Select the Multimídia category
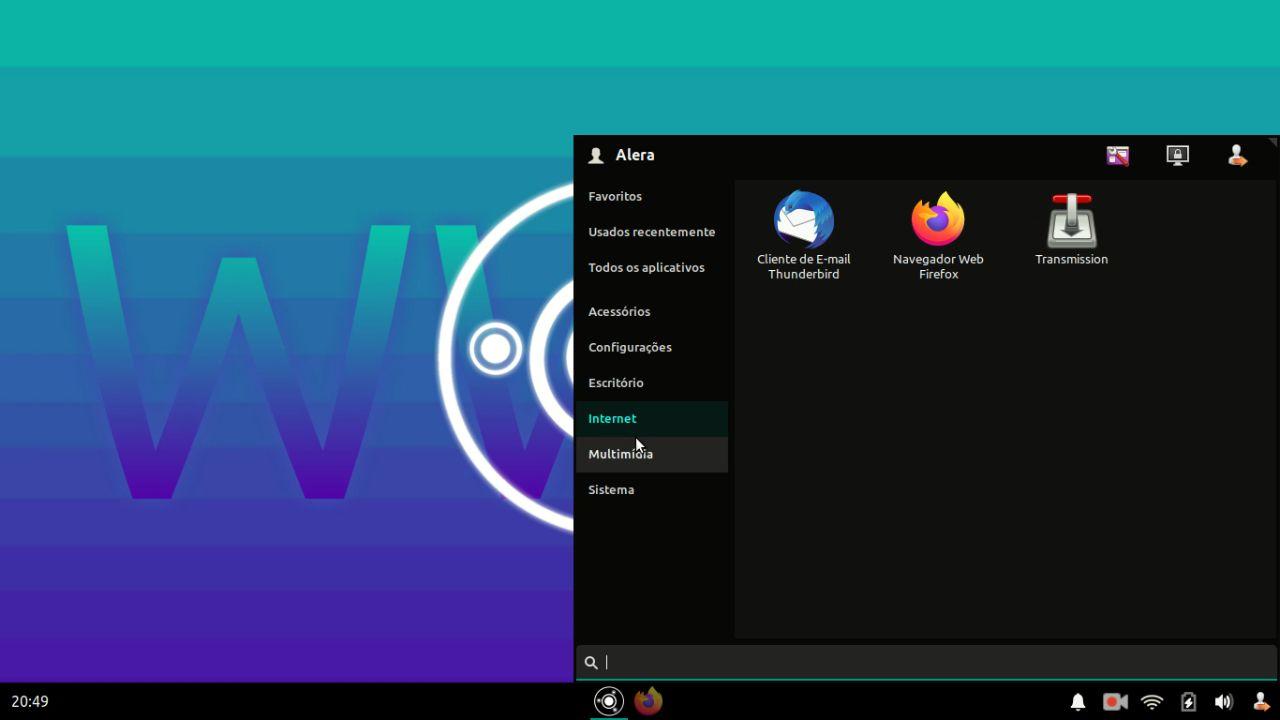The image size is (1280, 720). point(620,454)
